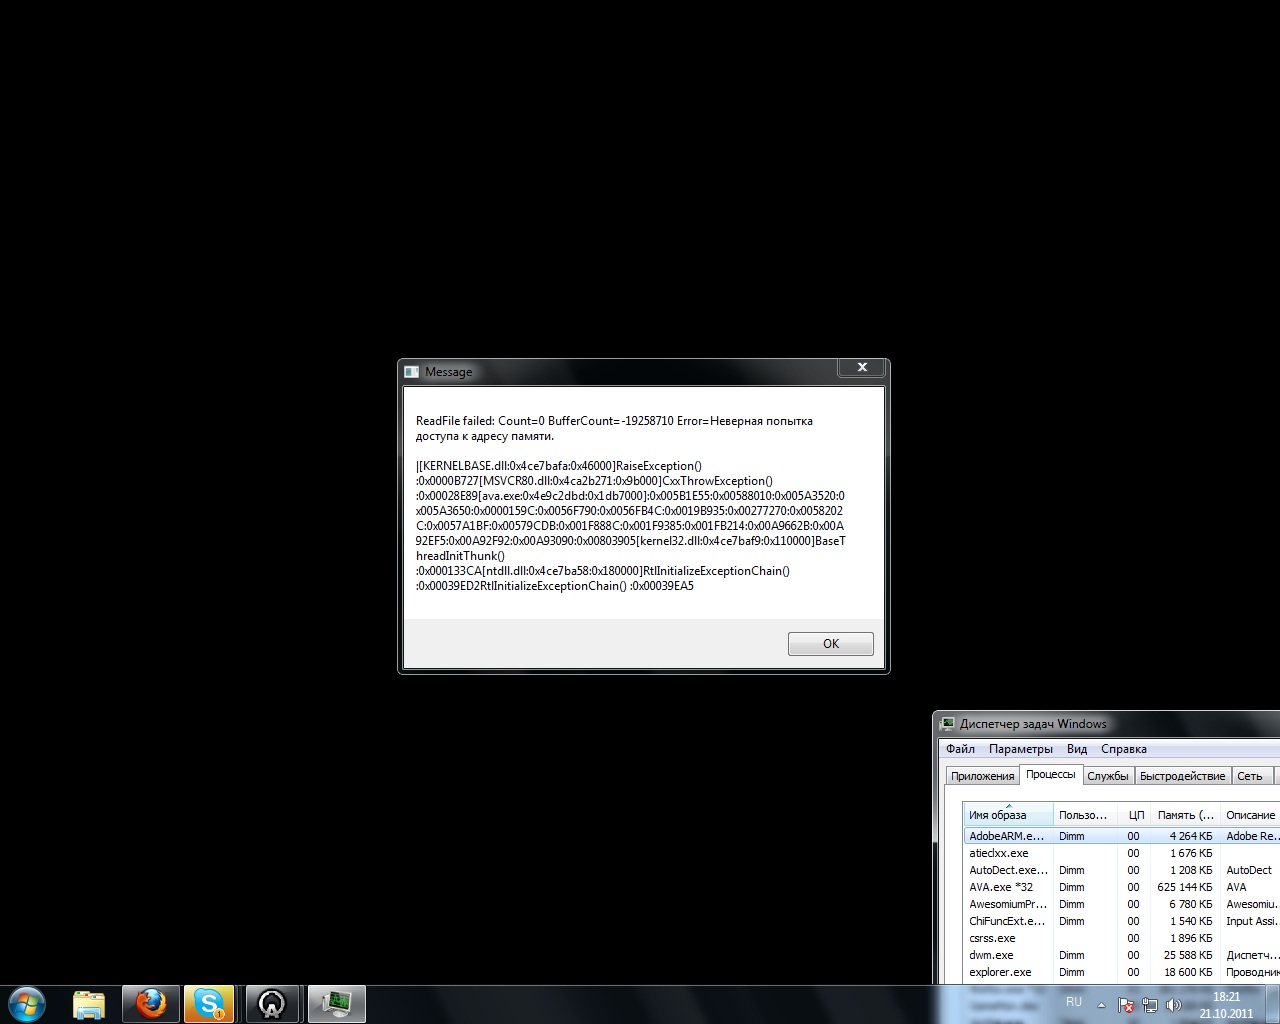This screenshot has height=1024, width=1280.
Task: Close the Message error dialog
Action: 861,368
